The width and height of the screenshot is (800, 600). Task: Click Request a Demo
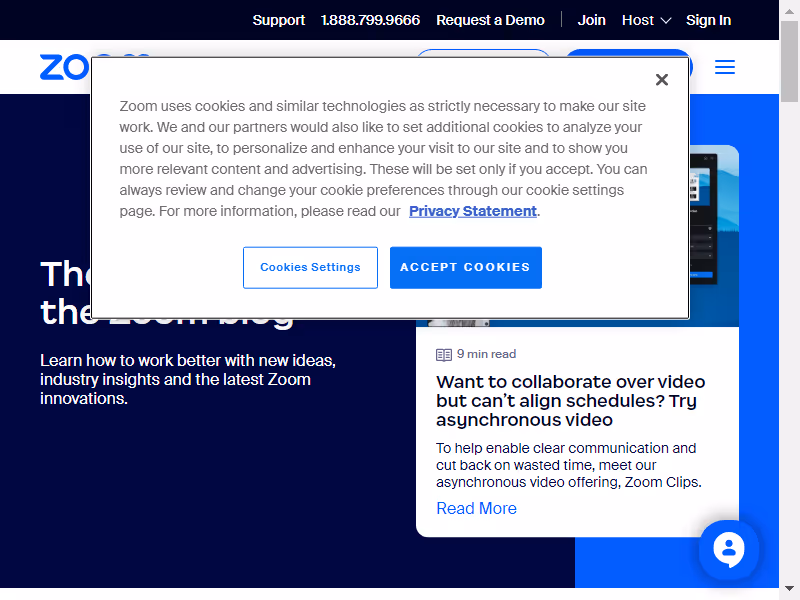490,20
